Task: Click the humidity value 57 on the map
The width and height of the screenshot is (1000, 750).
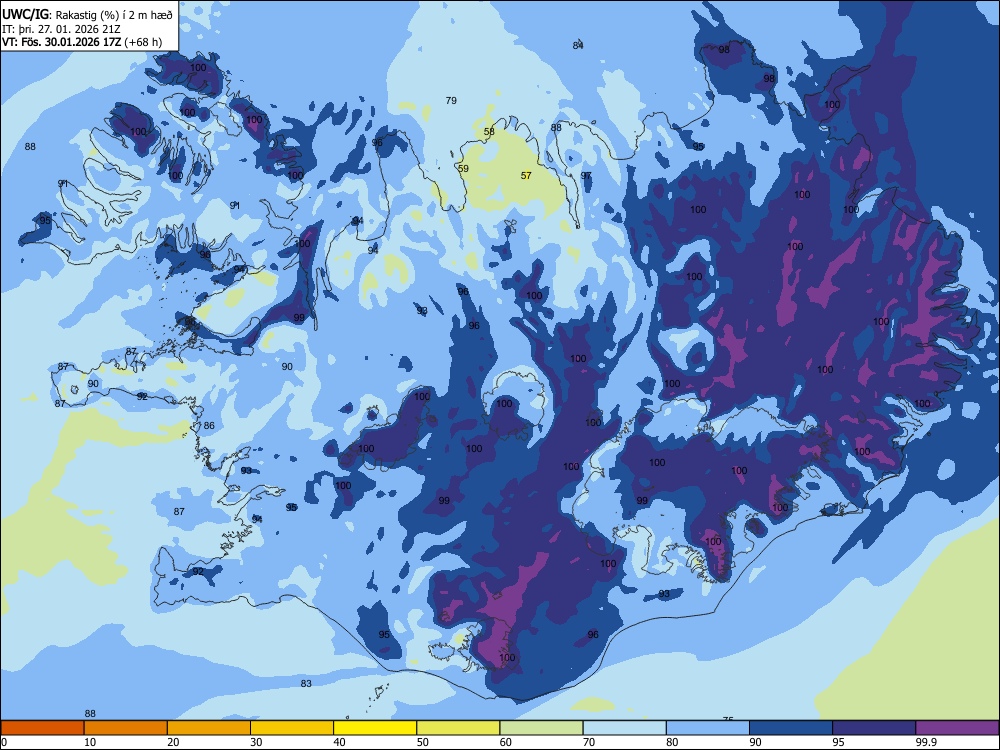Action: [526, 175]
